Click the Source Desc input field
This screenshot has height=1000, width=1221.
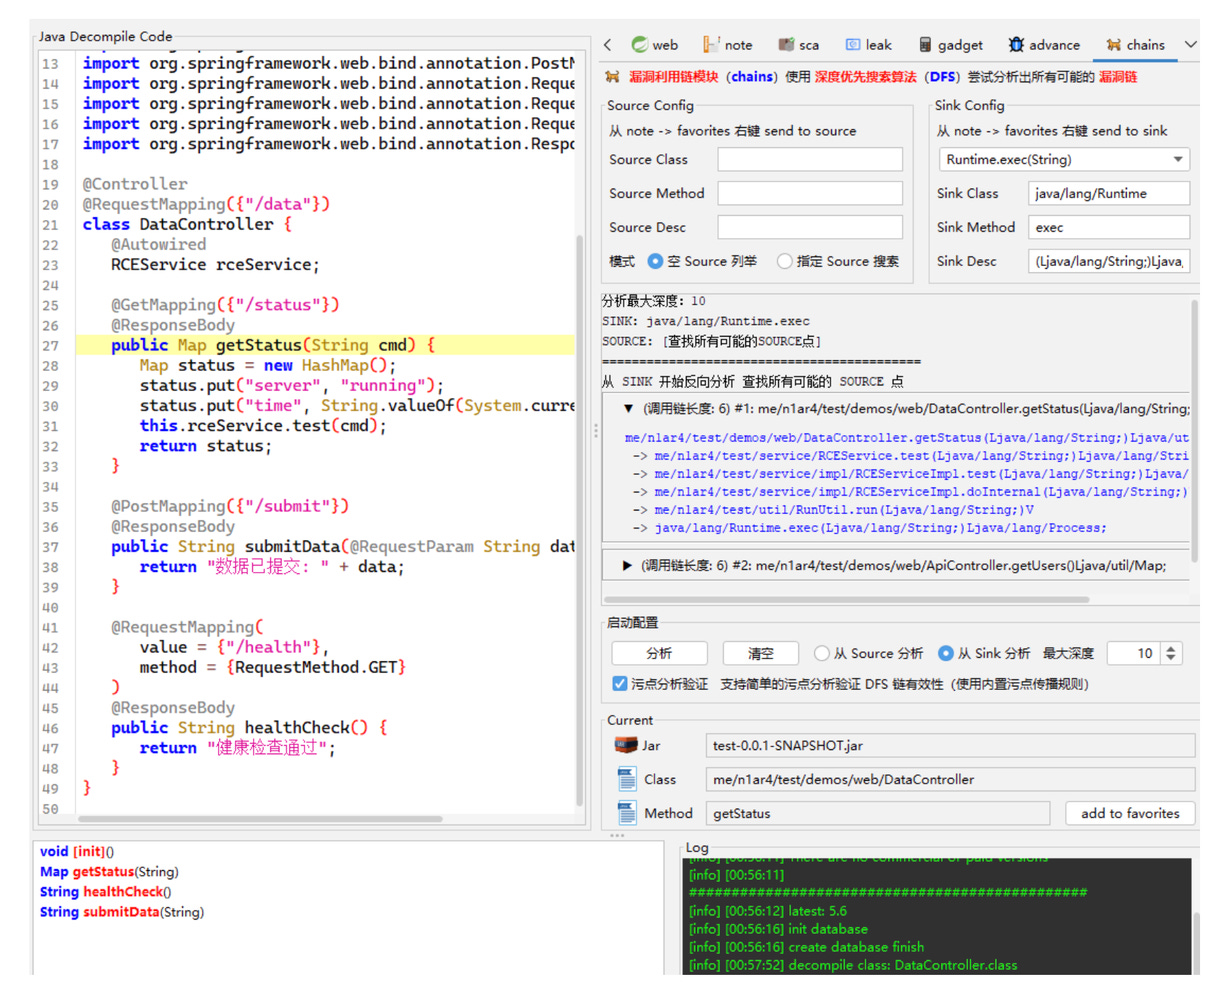(810, 227)
